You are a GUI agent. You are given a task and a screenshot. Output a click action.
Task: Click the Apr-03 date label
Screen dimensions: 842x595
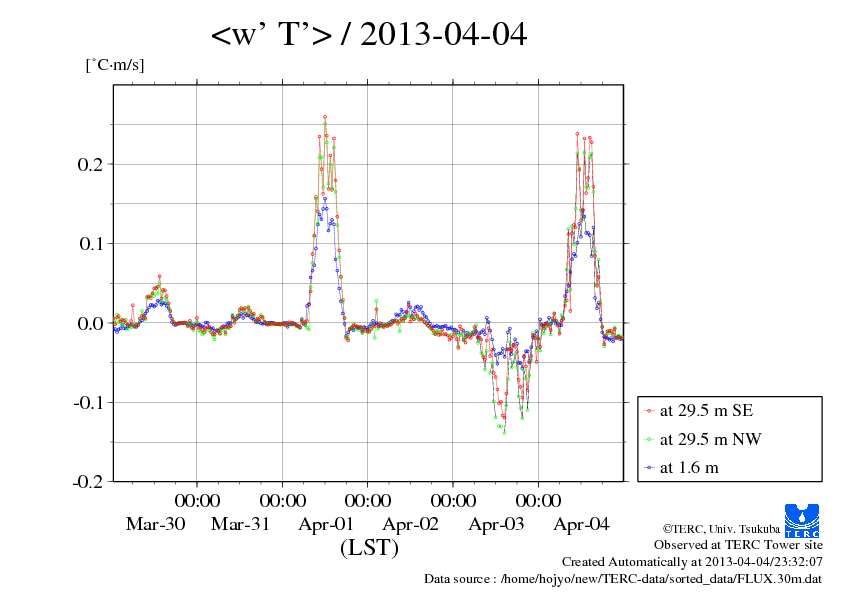click(496, 524)
